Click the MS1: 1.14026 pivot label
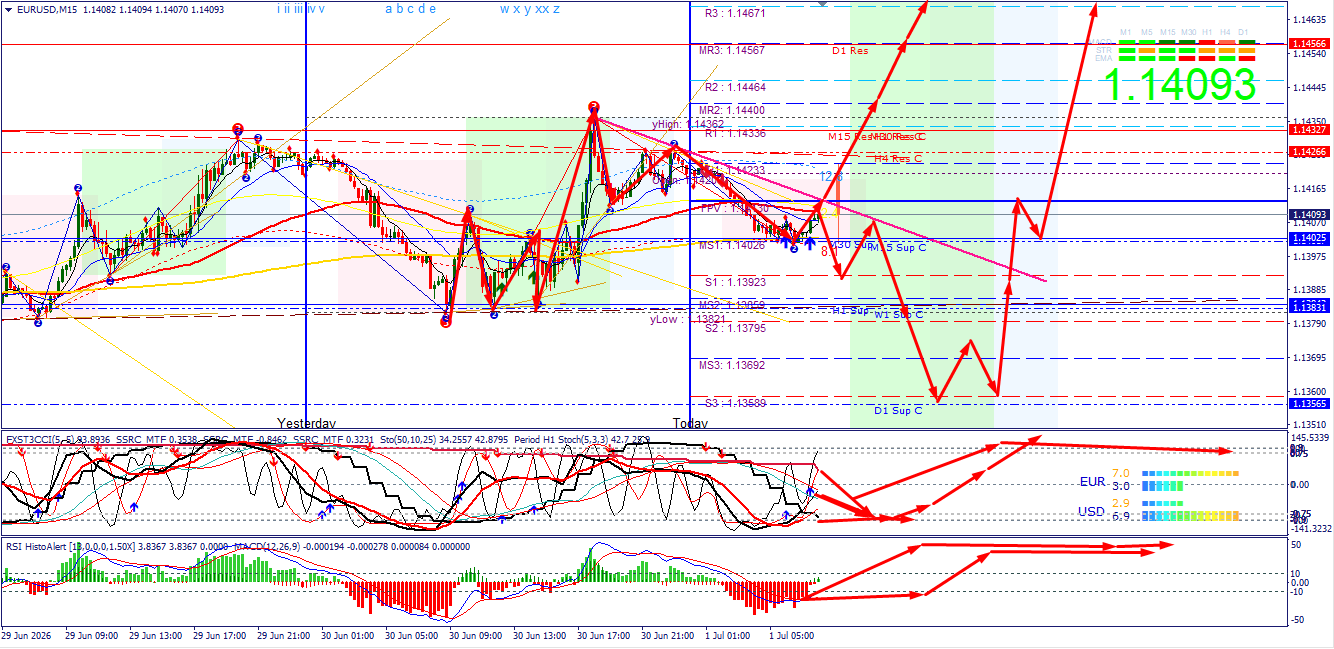The width and height of the screenshot is (1334, 649). [732, 245]
